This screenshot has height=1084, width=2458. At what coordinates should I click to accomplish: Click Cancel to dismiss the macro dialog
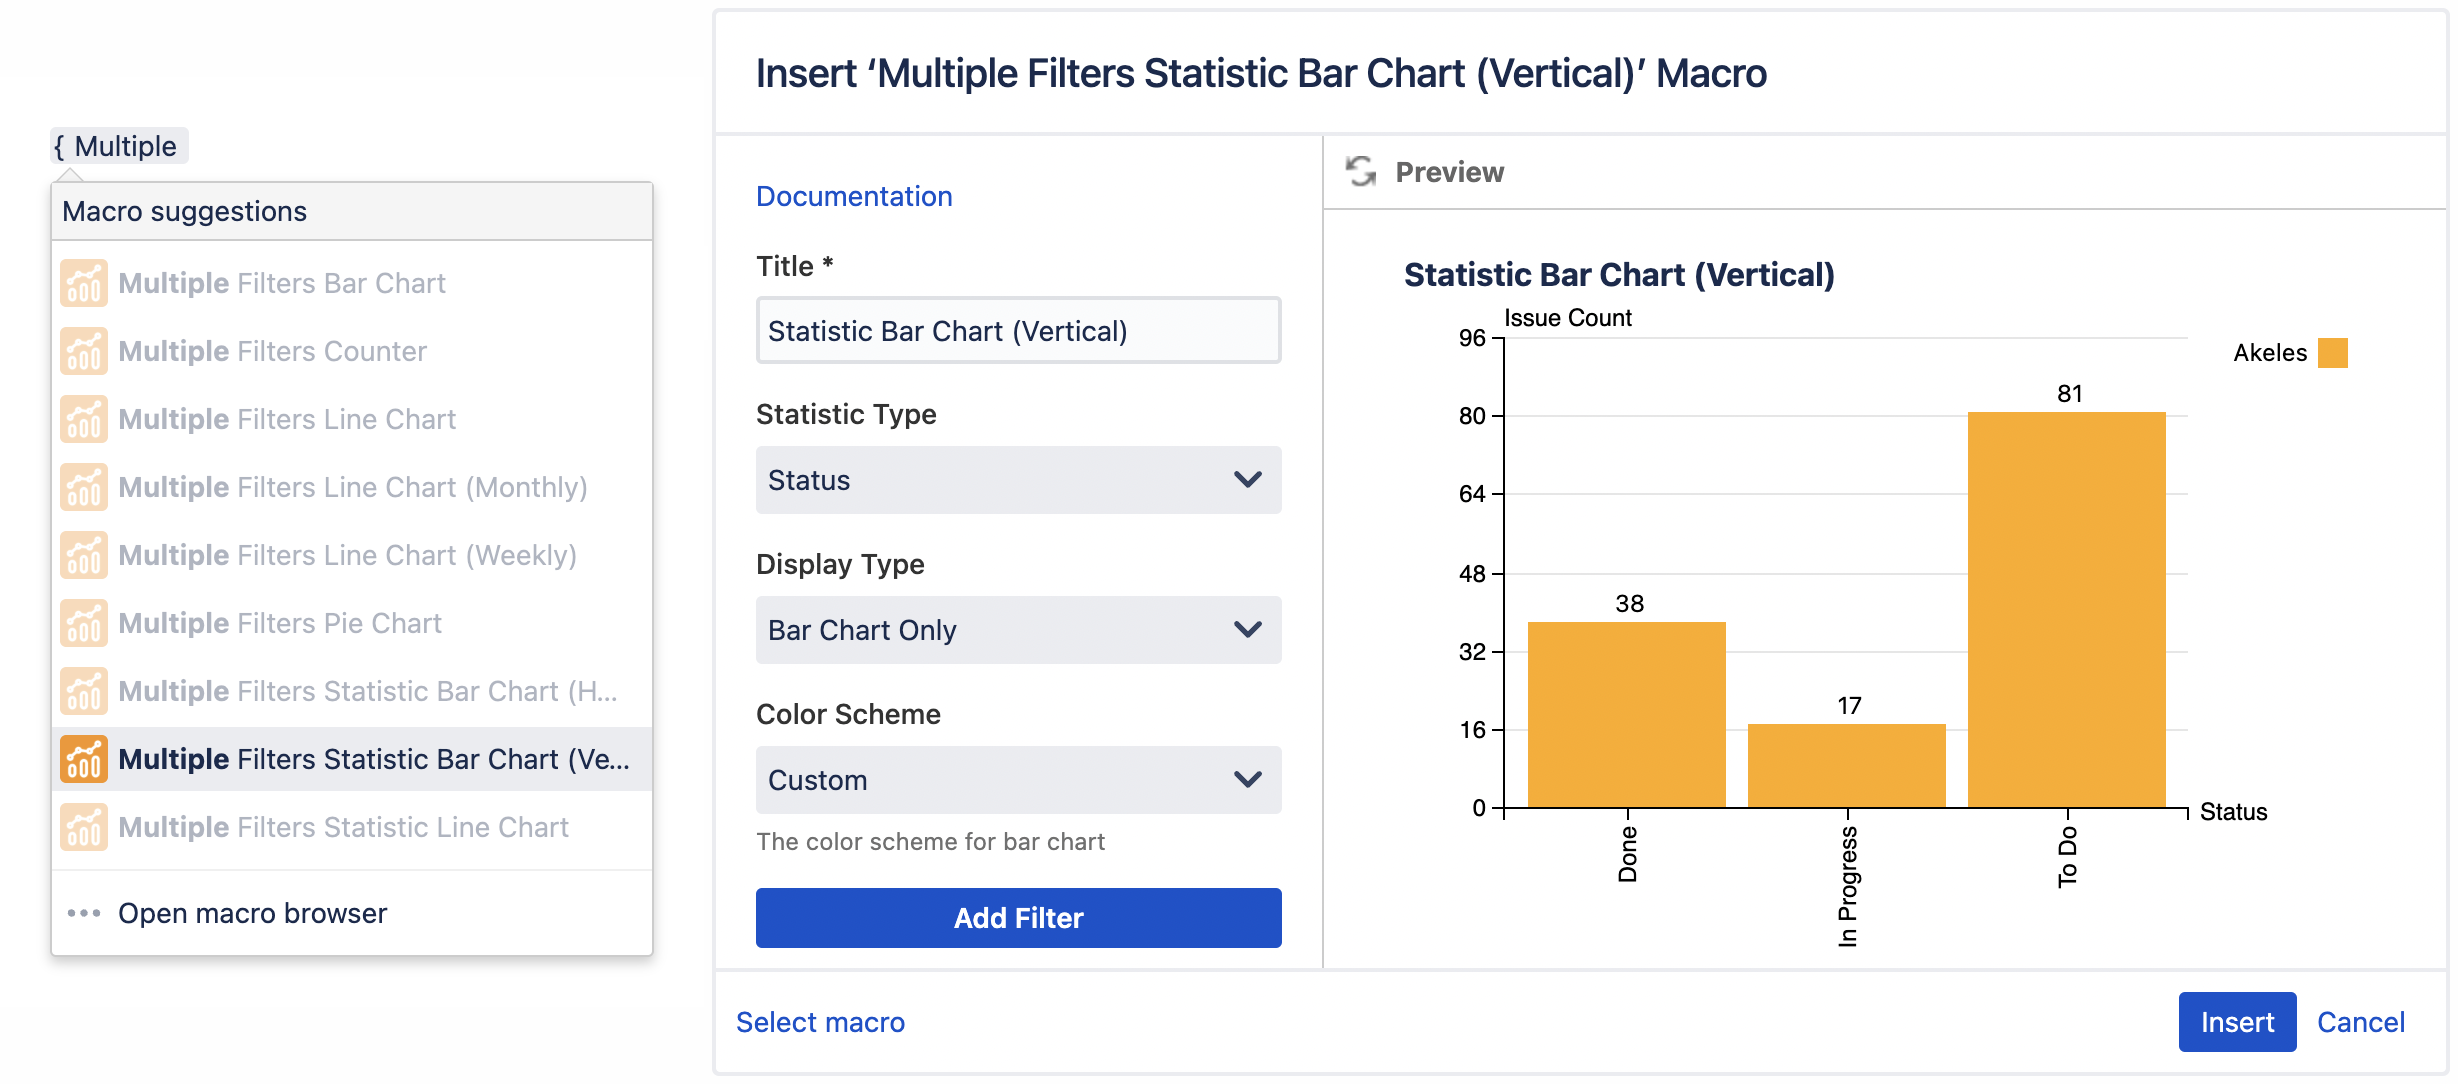2361,1022
